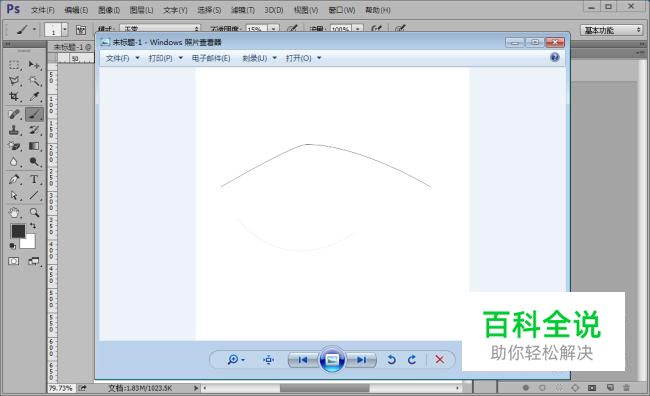
Task: Play slide show in Photo Viewer
Action: (332, 359)
